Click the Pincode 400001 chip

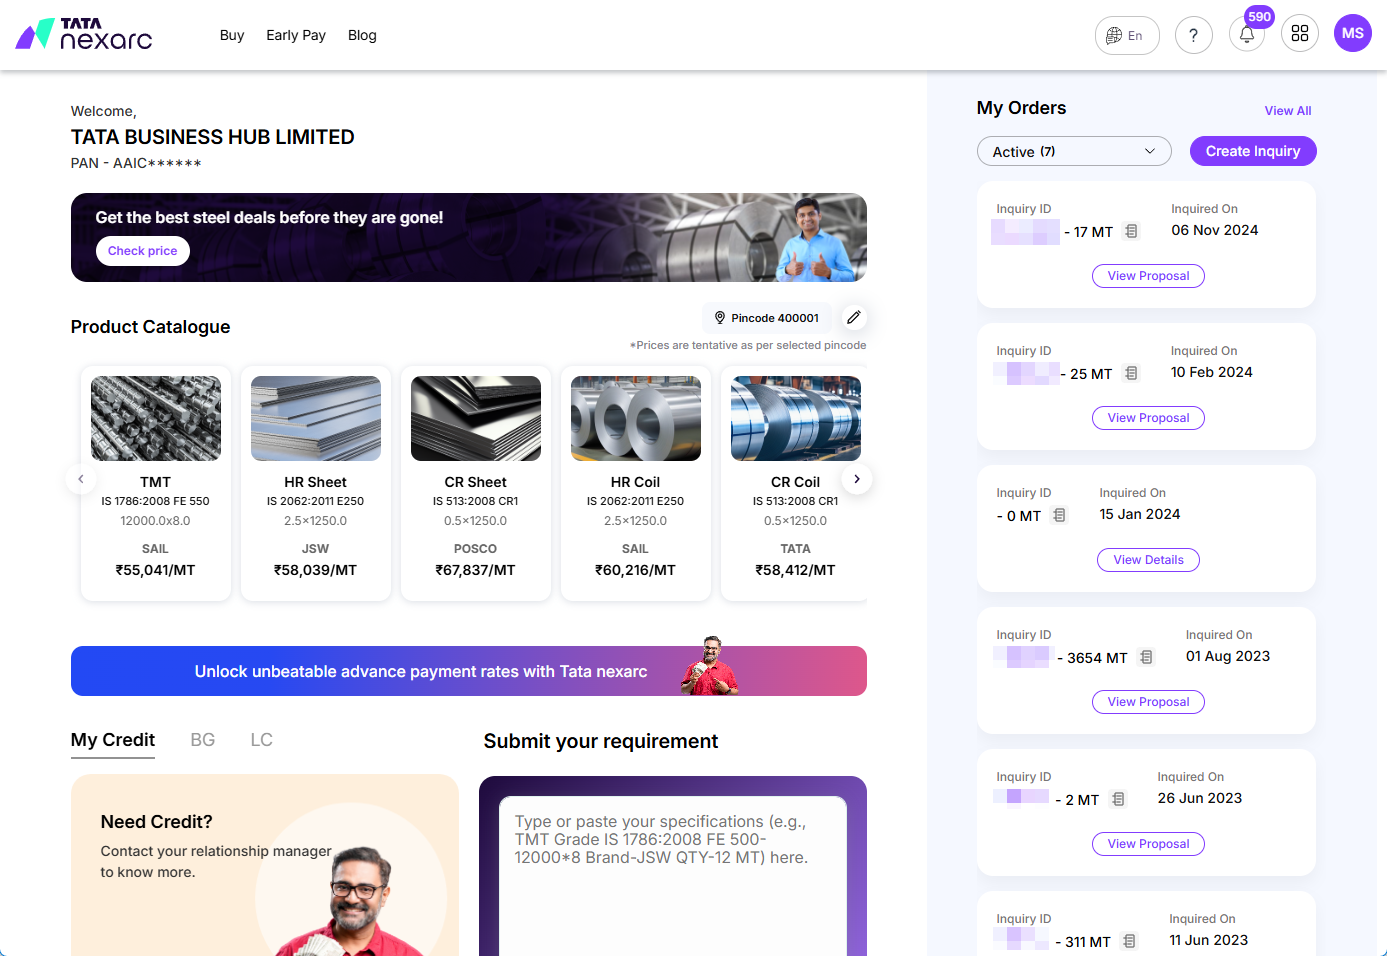[x=766, y=318]
